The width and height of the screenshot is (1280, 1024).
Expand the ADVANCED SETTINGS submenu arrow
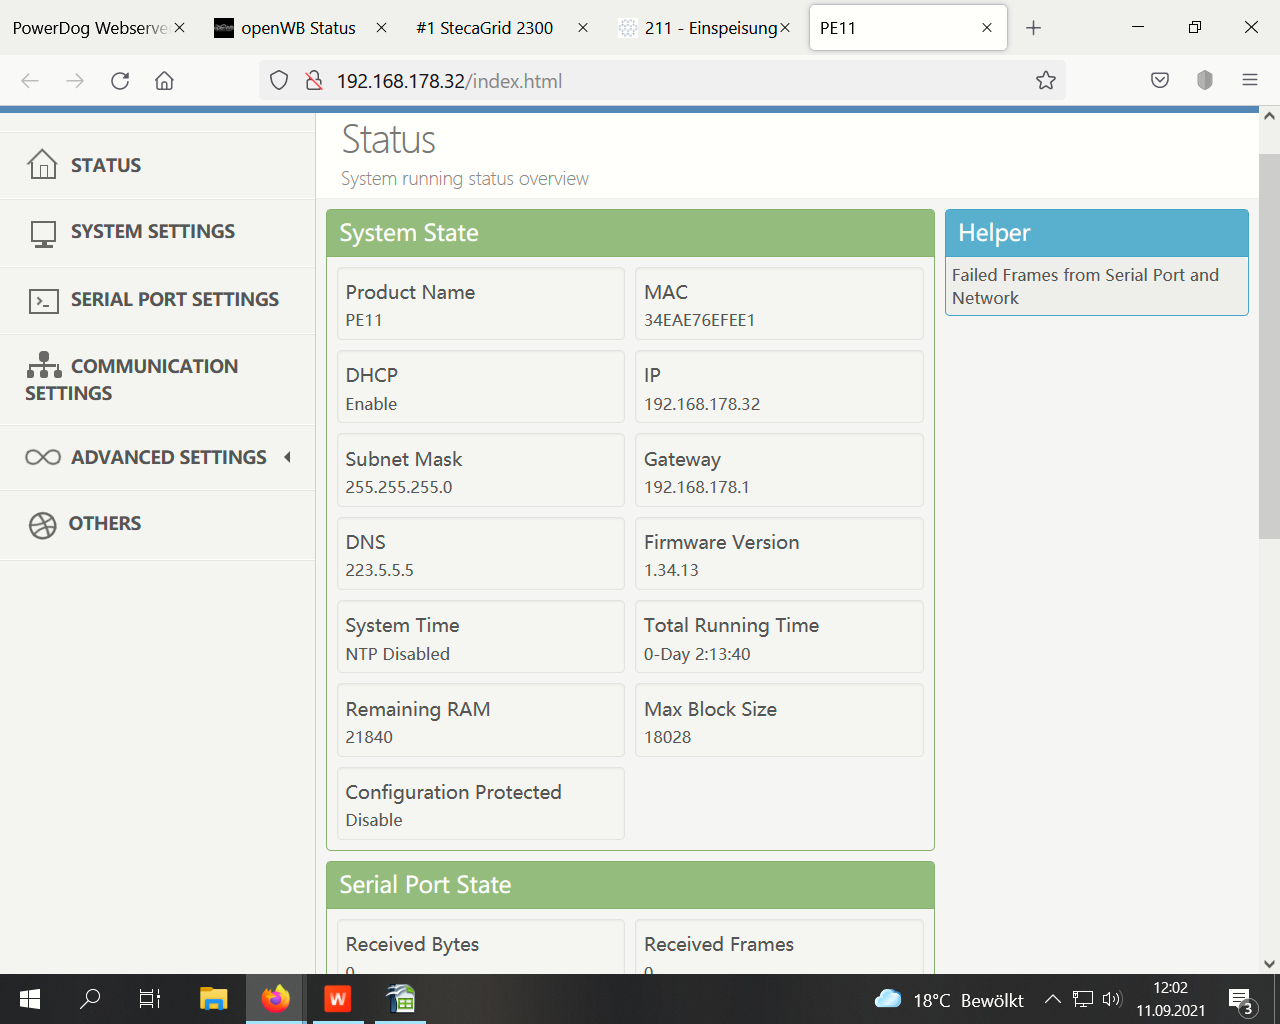tap(288, 457)
